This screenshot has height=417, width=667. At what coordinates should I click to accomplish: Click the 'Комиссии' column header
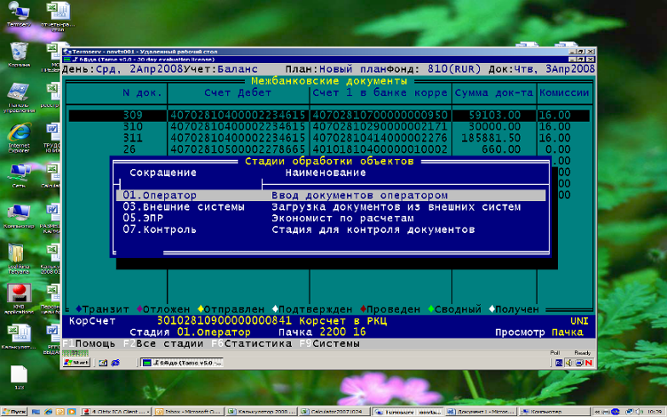pos(564,93)
